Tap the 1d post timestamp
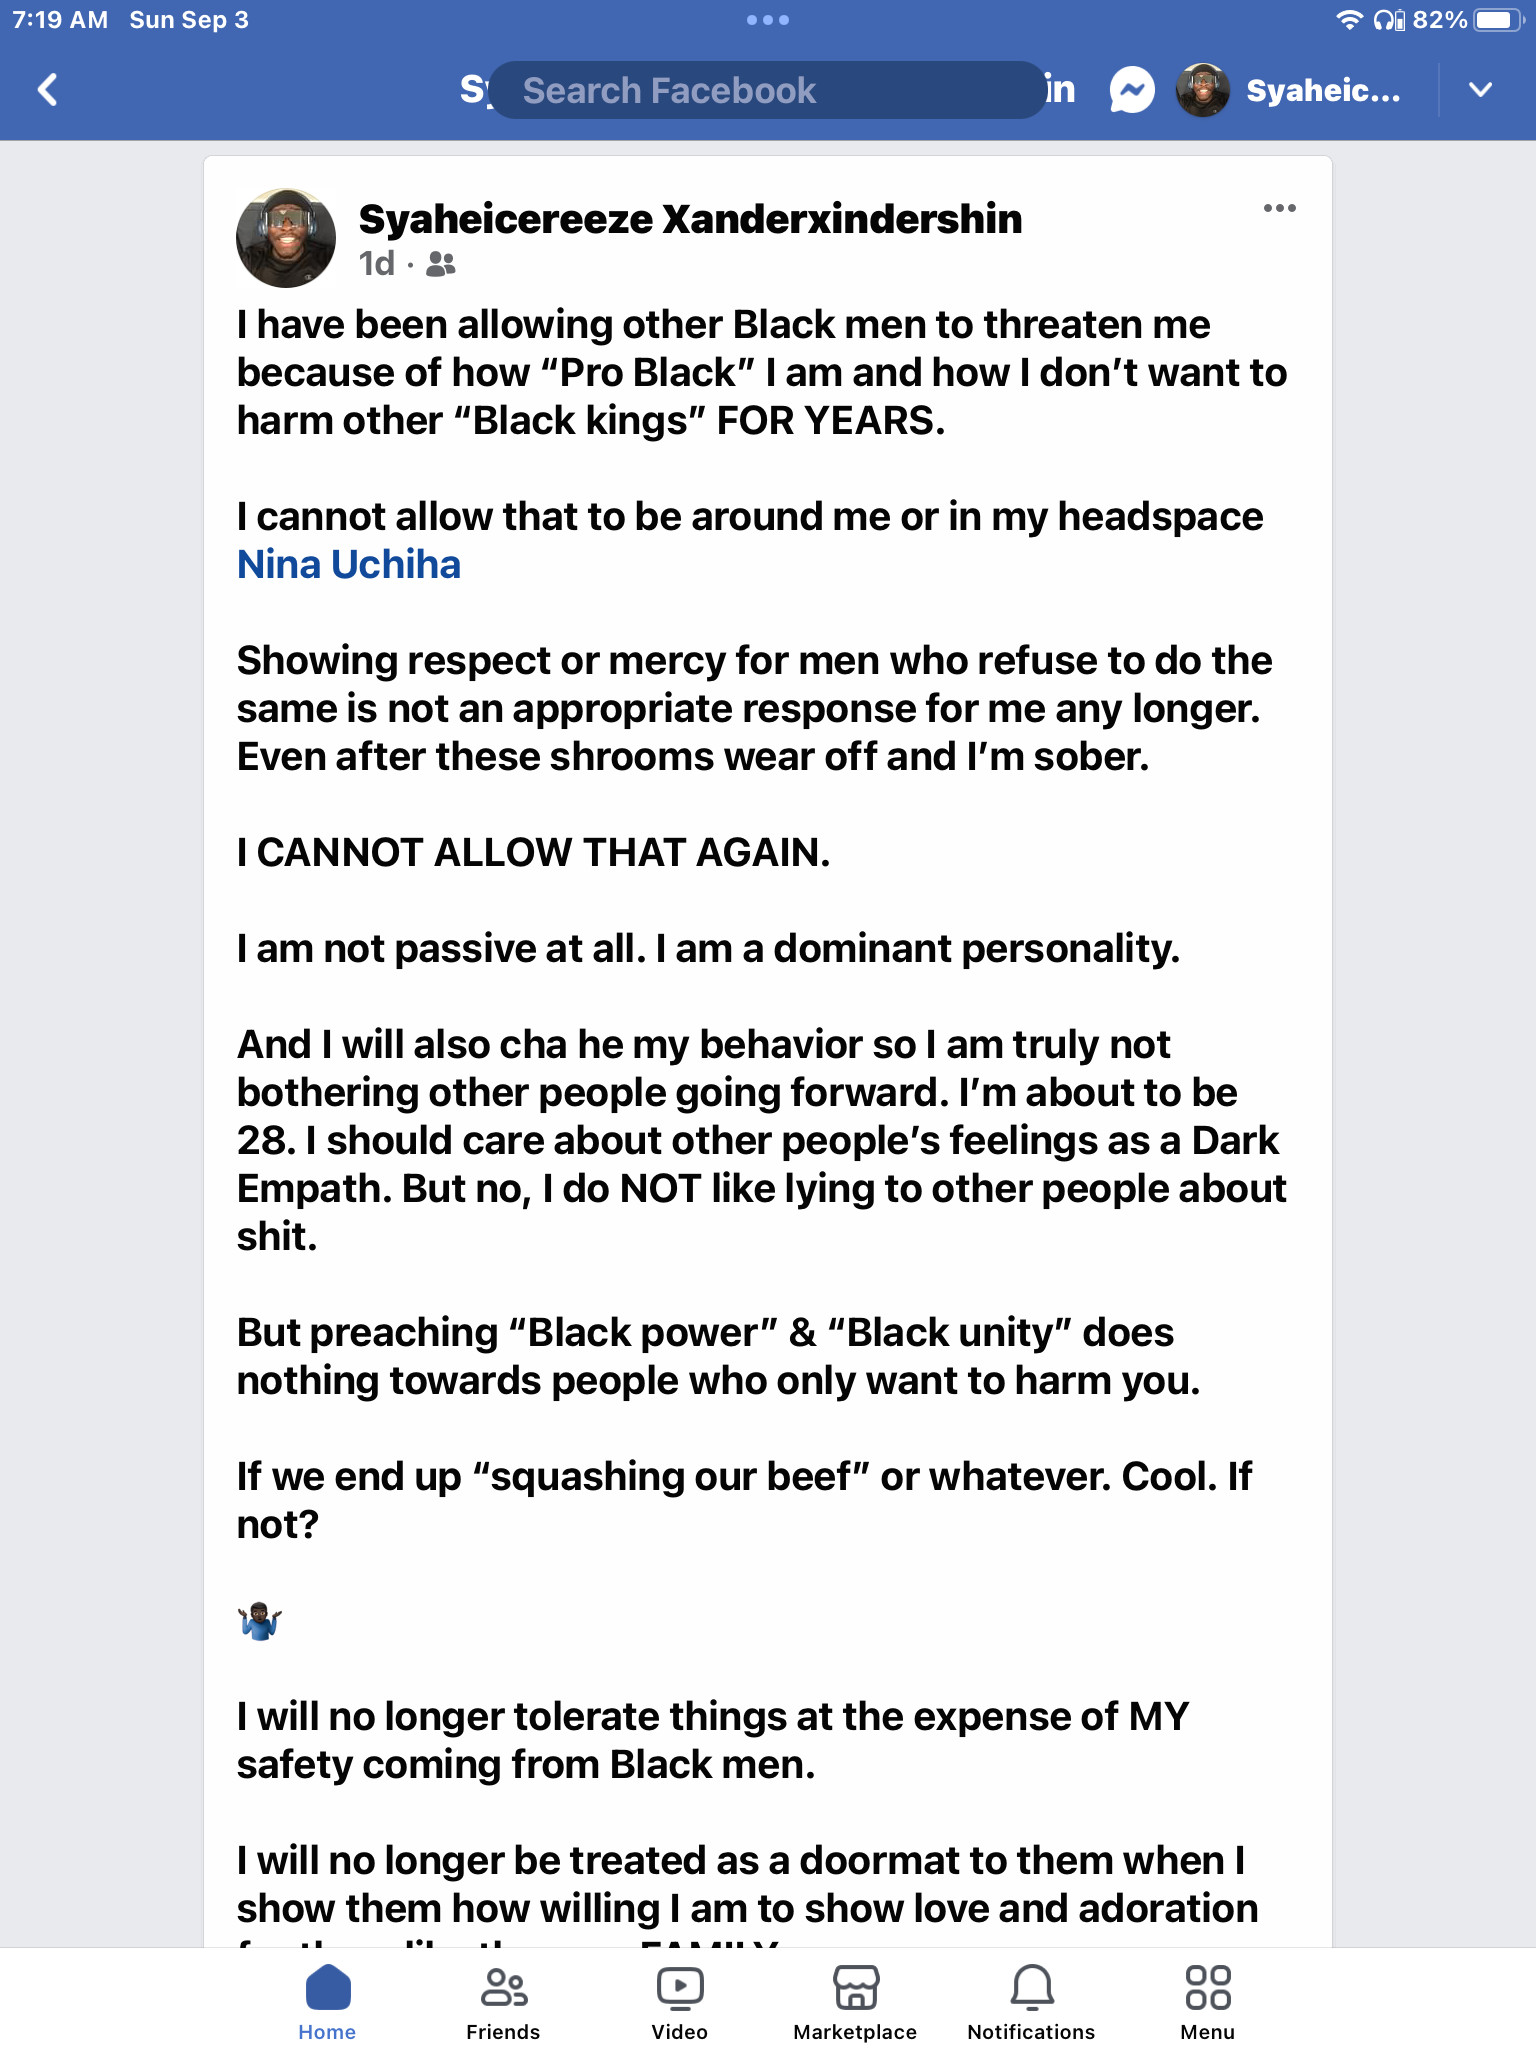Image resolution: width=1536 pixels, height=2048 pixels. click(377, 264)
